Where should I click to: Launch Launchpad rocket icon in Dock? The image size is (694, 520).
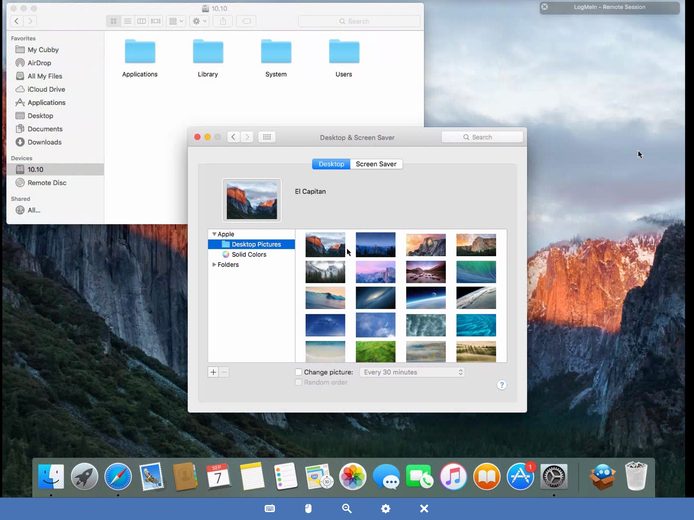[x=84, y=477]
